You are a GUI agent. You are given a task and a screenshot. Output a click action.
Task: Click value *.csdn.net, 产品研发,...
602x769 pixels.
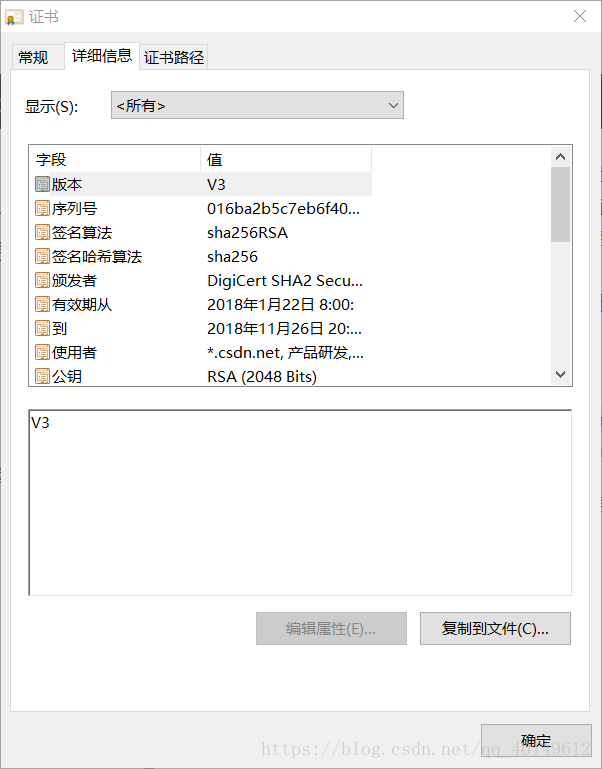[x=286, y=353]
